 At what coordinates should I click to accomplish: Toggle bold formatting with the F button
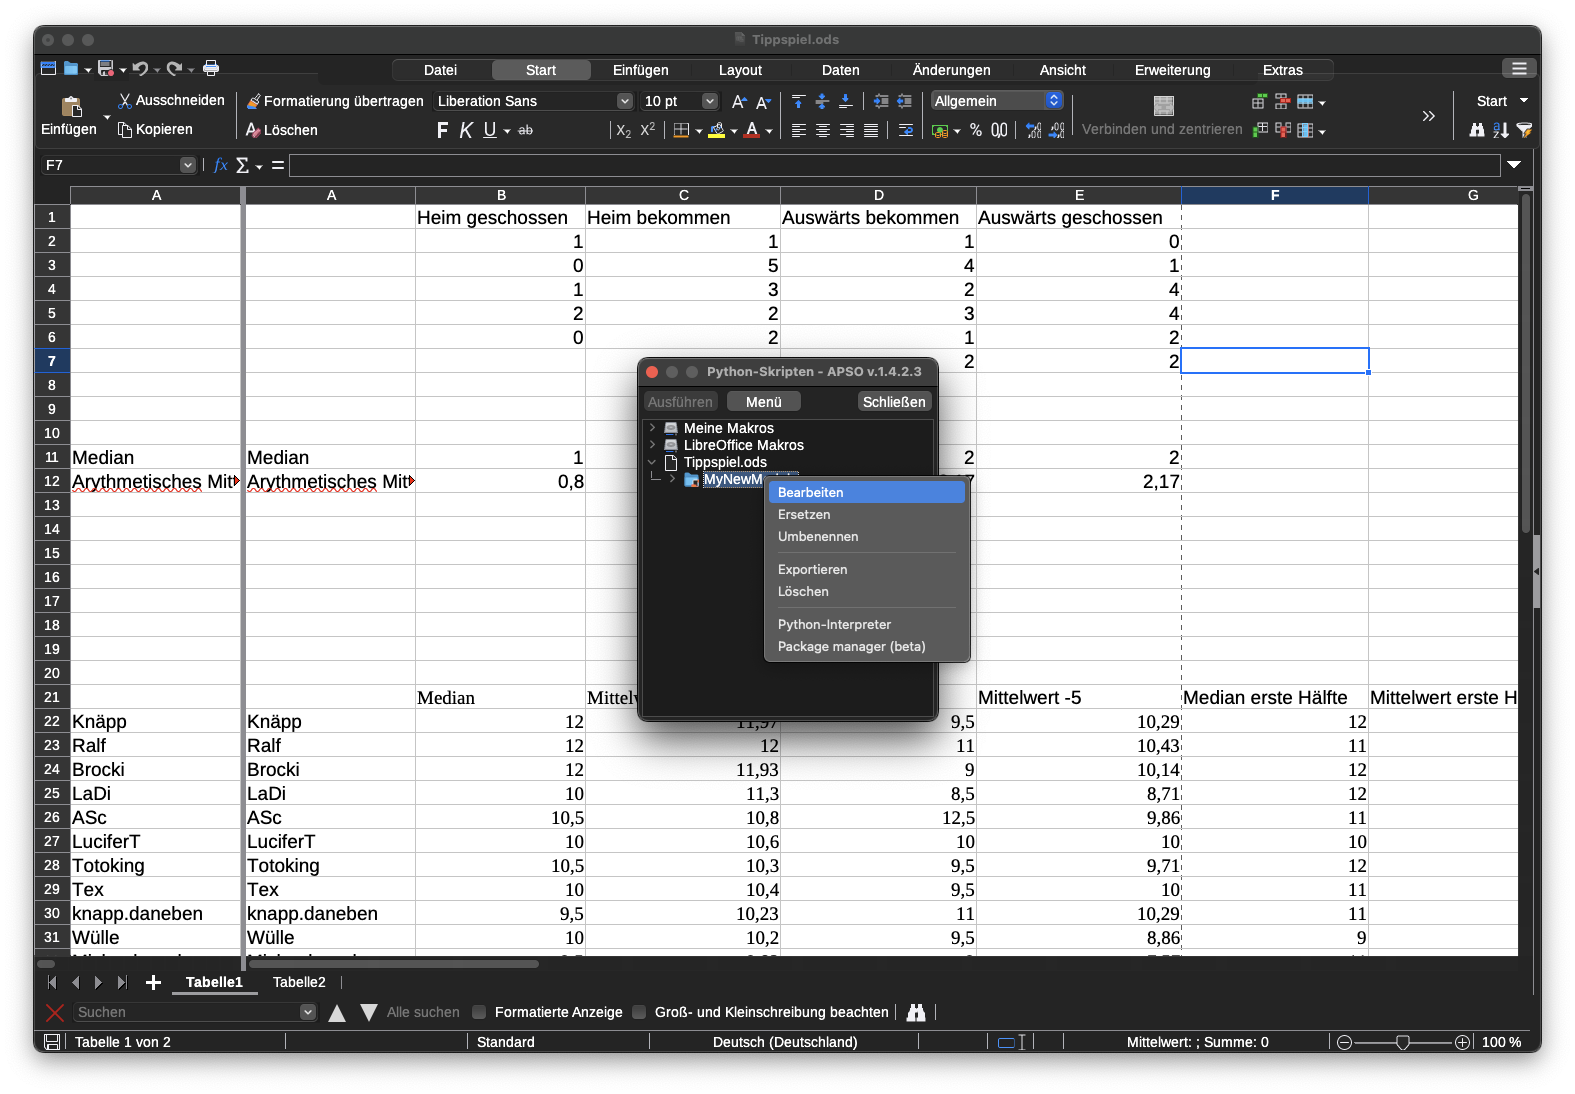point(442,131)
